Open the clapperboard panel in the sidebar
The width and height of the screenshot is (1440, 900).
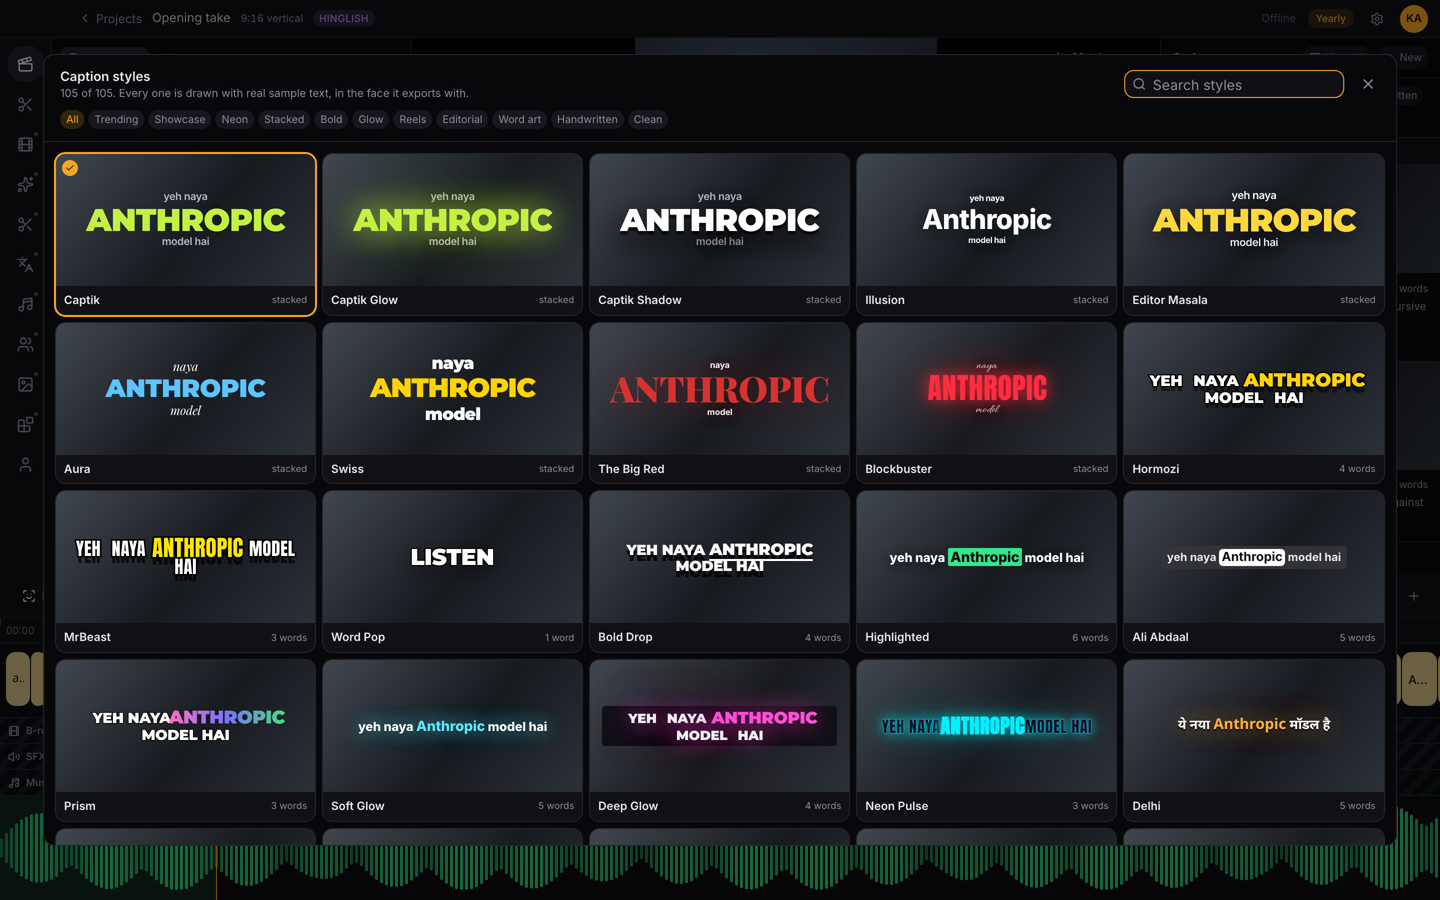pos(25,64)
